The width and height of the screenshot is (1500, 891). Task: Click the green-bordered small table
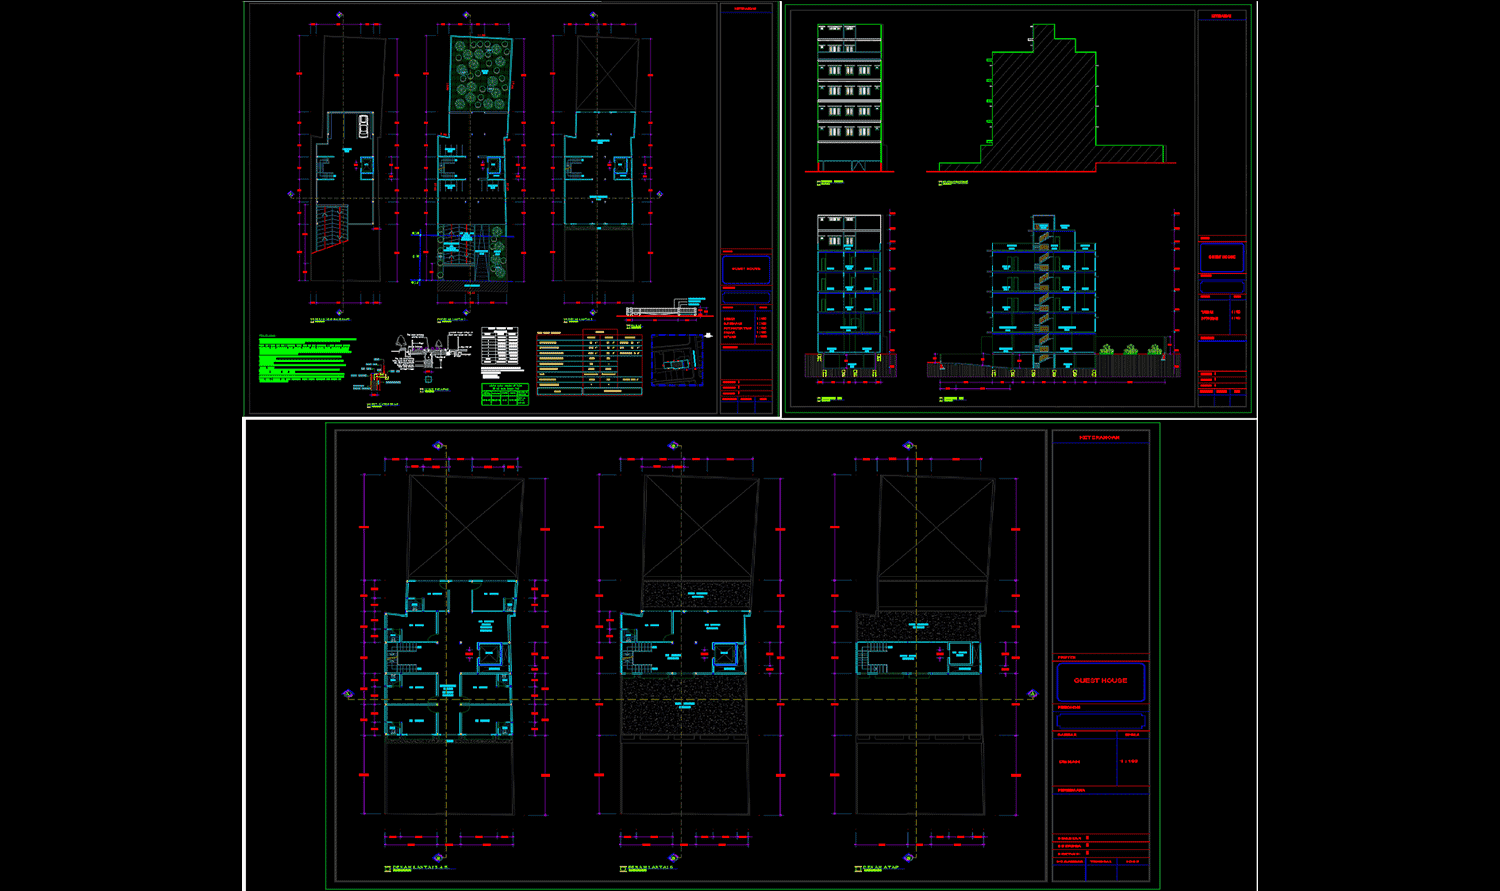tap(505, 394)
